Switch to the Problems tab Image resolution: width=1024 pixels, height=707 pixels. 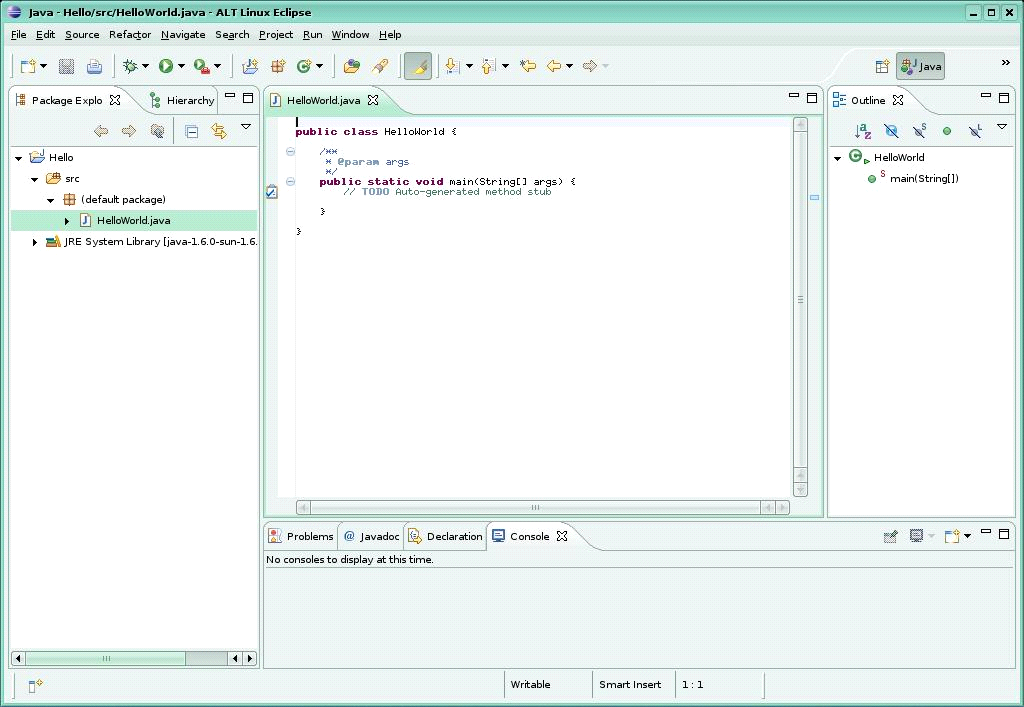(302, 536)
